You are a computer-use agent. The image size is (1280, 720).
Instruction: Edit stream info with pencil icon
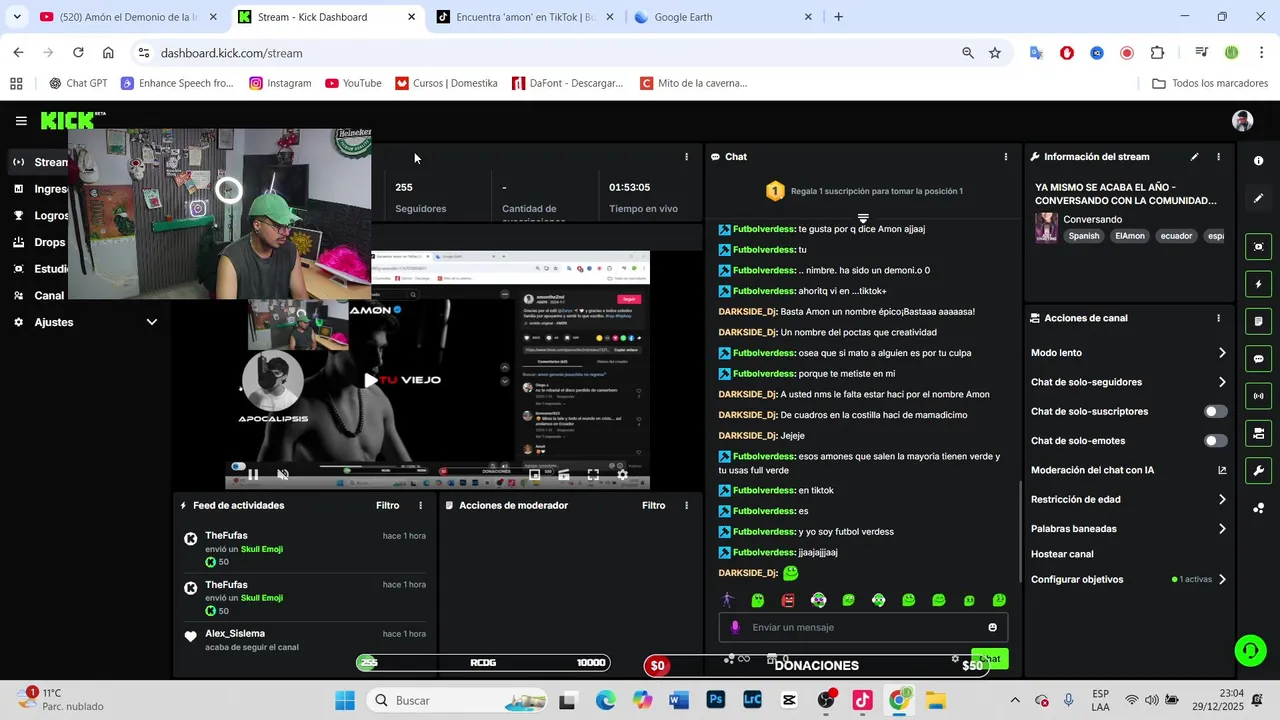[1194, 157]
